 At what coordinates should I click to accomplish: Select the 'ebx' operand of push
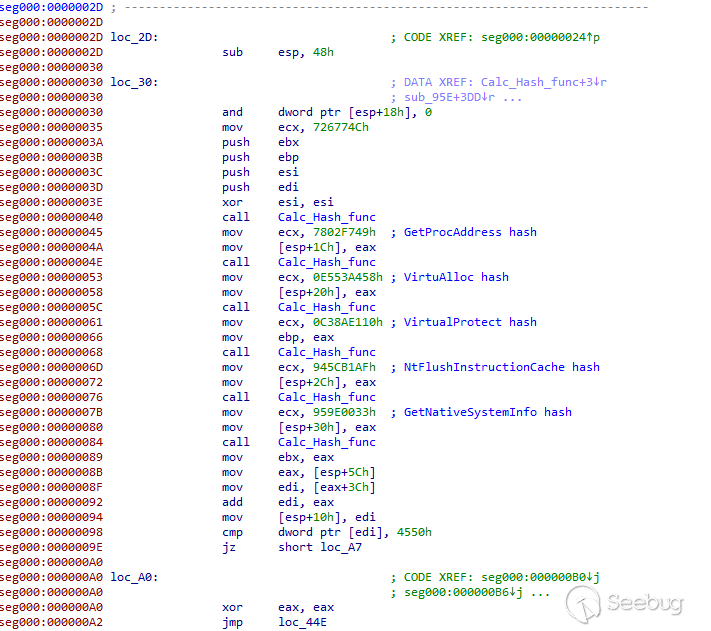(x=288, y=142)
